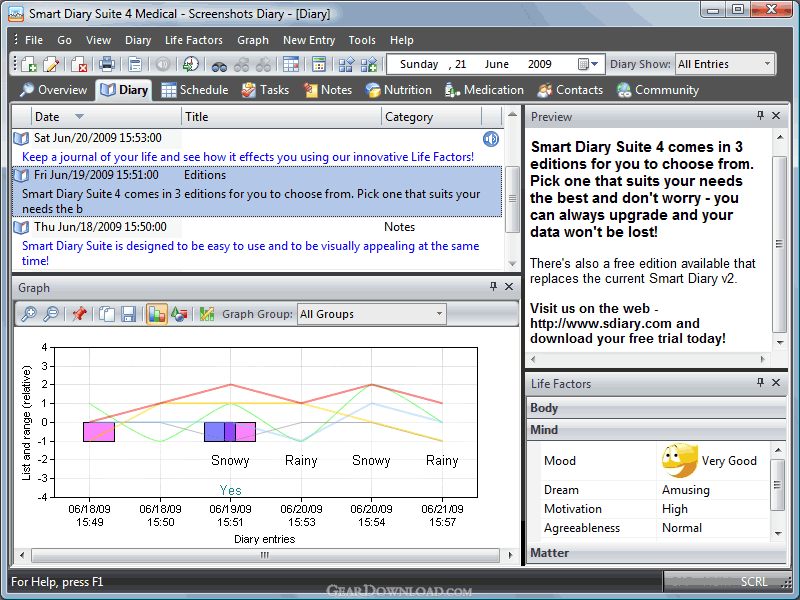Screen dimensions: 800x600
Task: Expand the Body life factors section
Action: coord(656,408)
